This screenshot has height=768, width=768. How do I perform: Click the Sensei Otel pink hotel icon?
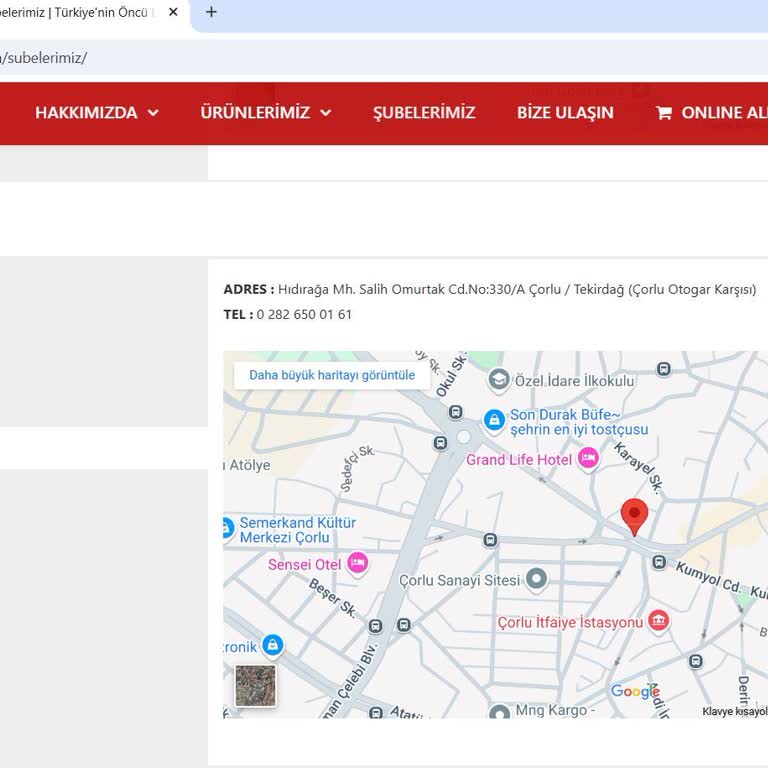click(x=358, y=564)
